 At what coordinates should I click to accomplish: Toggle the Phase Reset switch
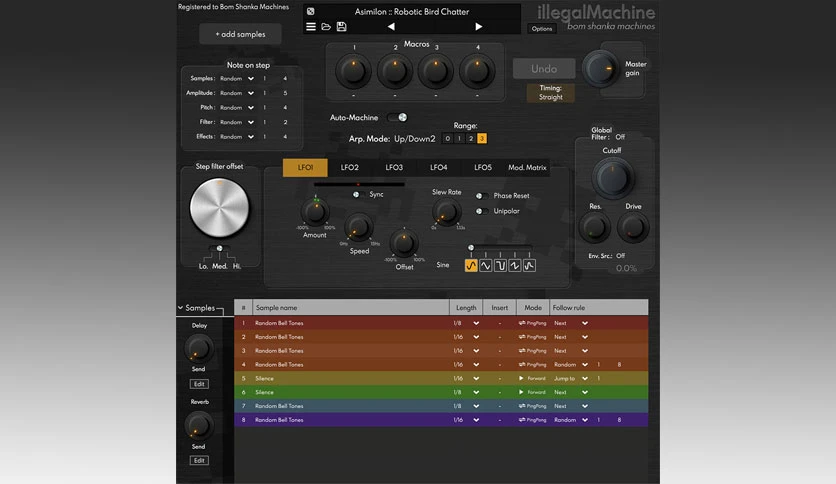tap(481, 196)
